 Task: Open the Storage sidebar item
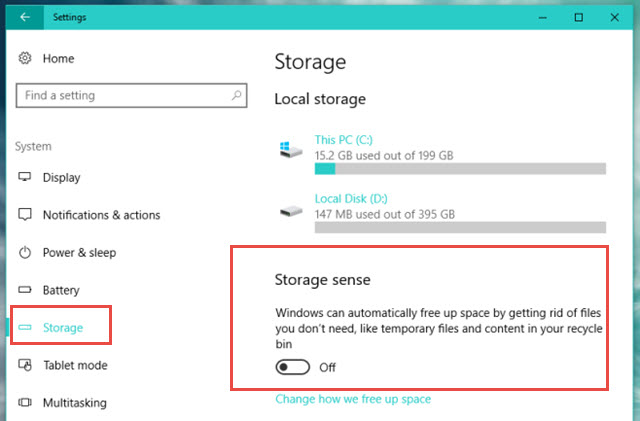tap(61, 327)
